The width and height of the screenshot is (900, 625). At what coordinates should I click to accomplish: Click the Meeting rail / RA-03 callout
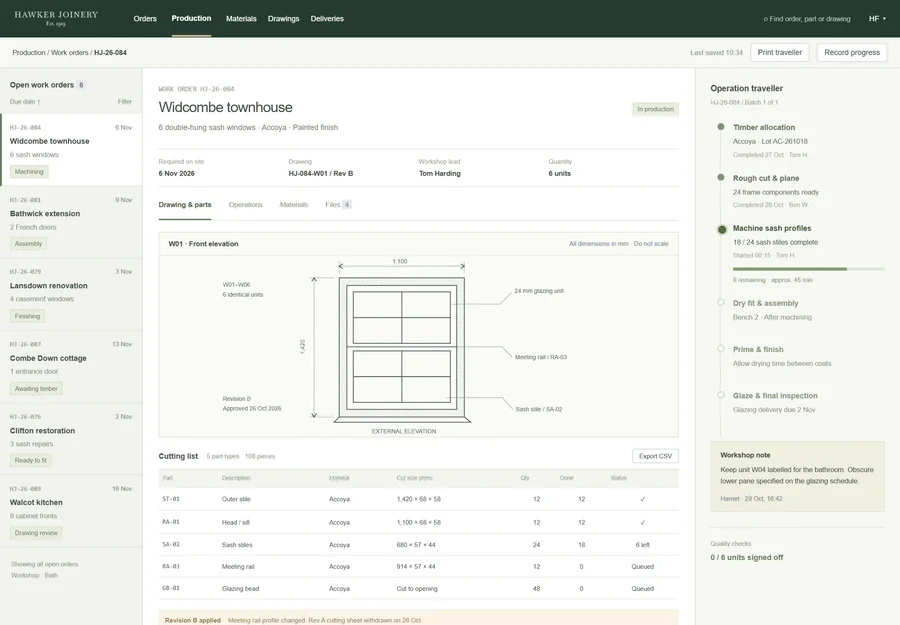pyautogui.click(x=541, y=357)
